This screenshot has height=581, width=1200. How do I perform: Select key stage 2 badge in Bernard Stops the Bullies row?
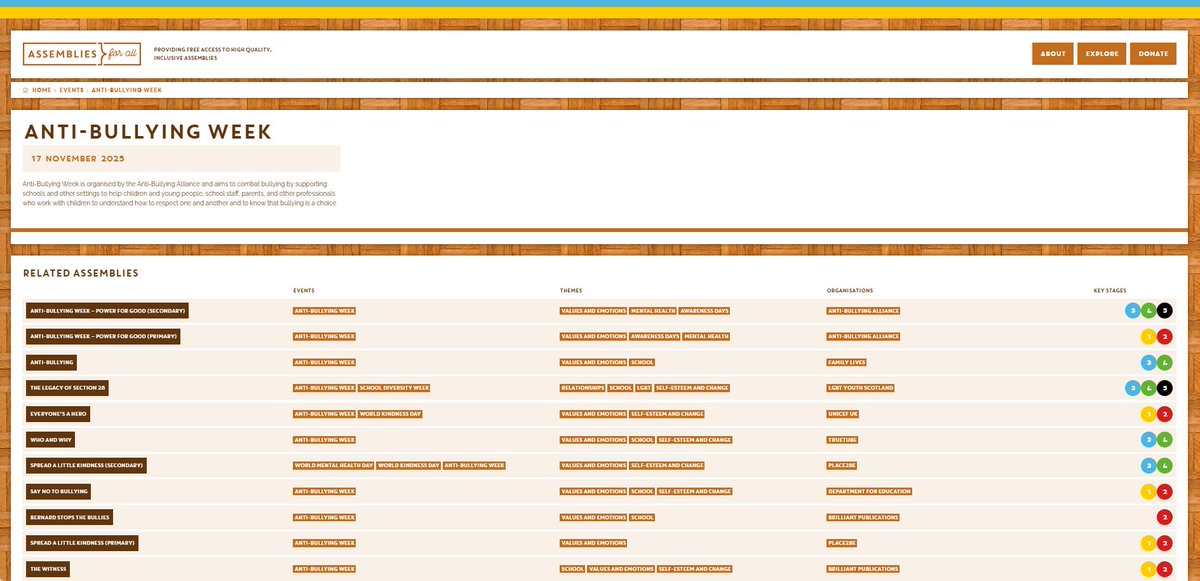pos(1165,517)
